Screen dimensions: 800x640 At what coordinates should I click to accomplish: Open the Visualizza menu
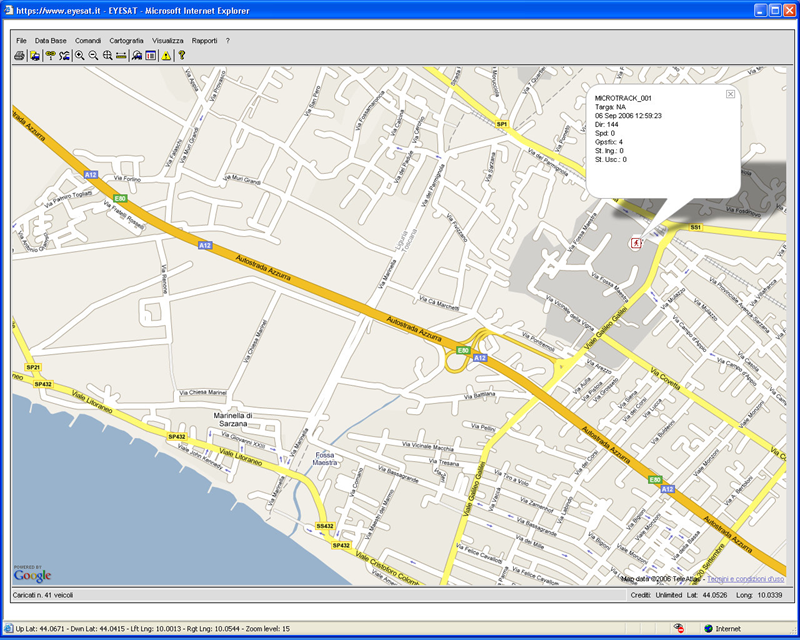[167, 41]
